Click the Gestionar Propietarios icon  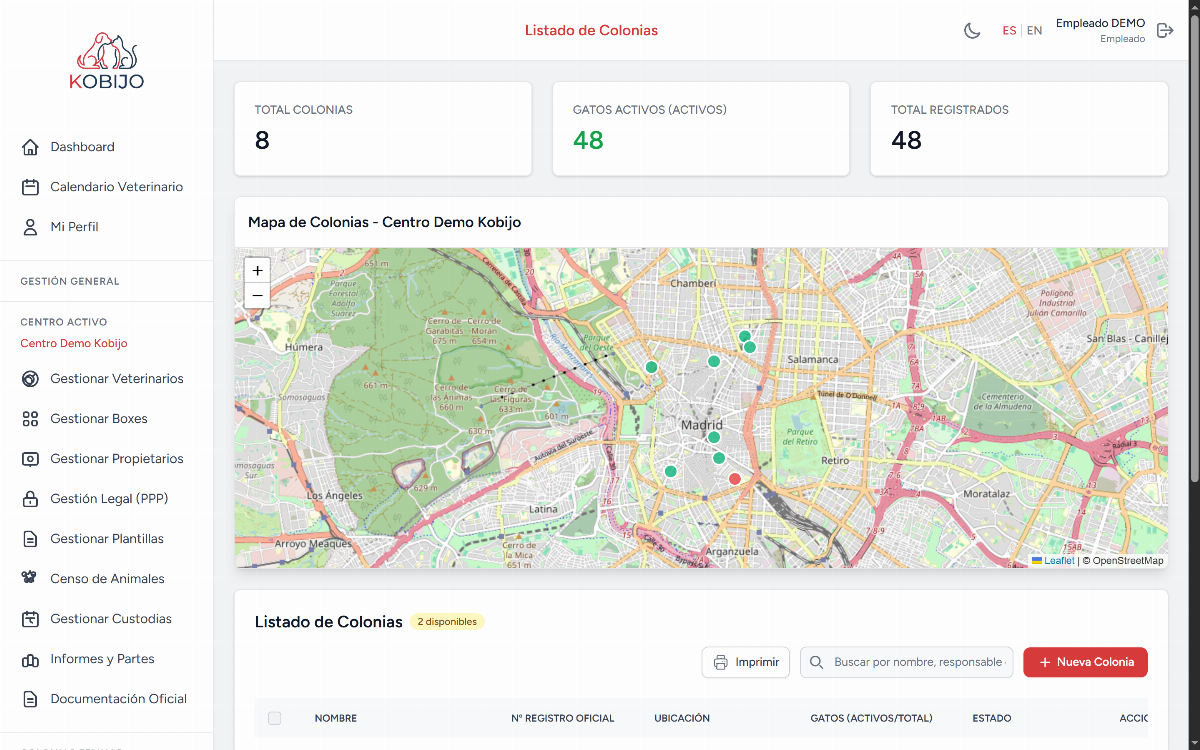(30, 459)
